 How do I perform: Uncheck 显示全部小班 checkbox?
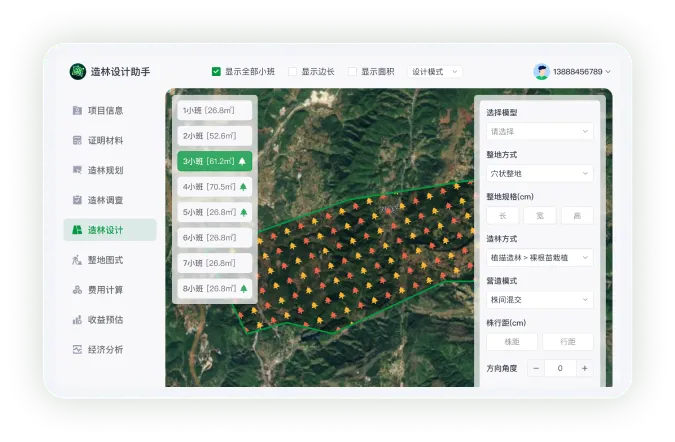216,71
